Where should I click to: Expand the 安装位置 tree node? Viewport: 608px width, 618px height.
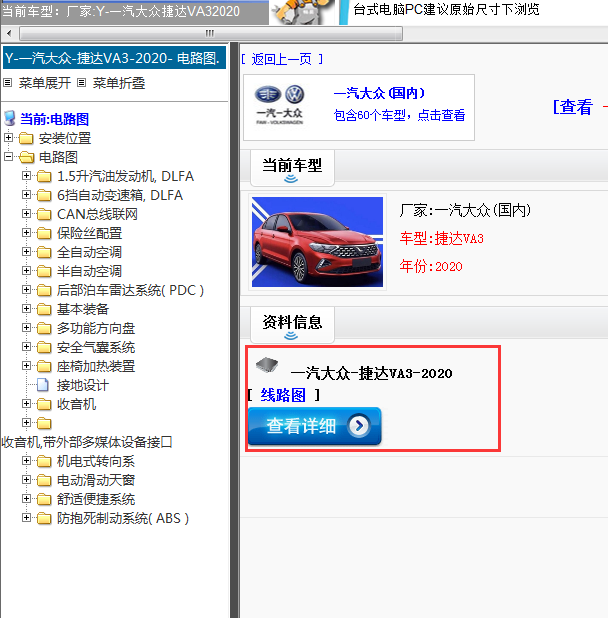pos(8,138)
